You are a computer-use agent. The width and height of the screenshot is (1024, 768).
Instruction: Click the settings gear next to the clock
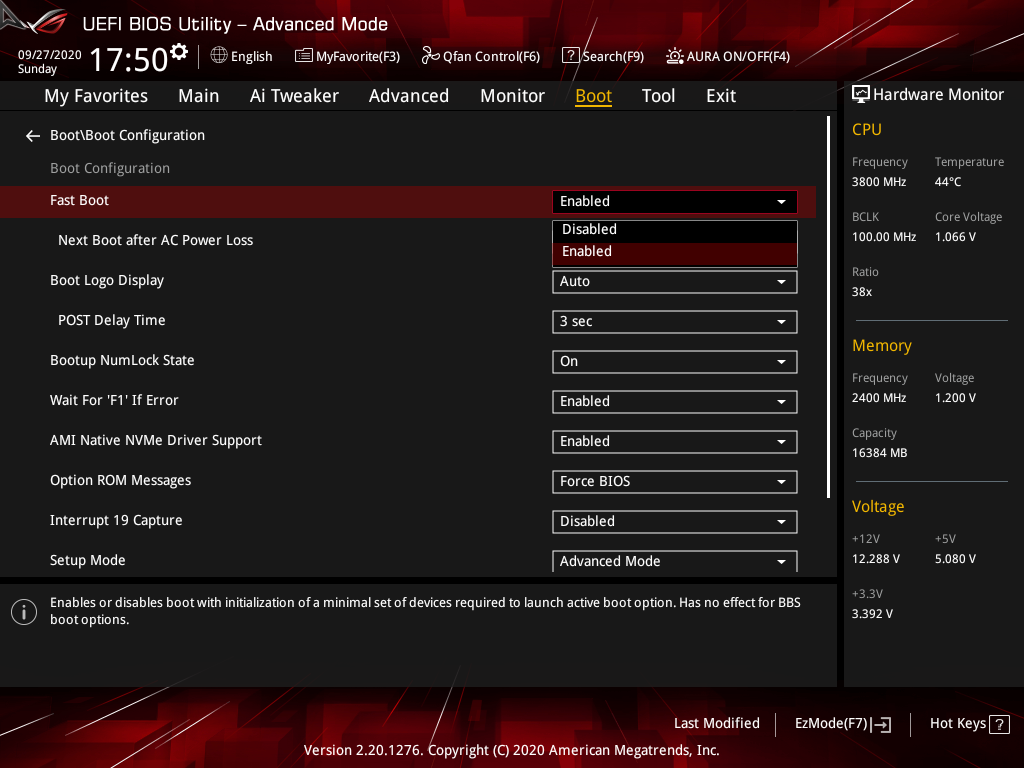[x=179, y=52]
